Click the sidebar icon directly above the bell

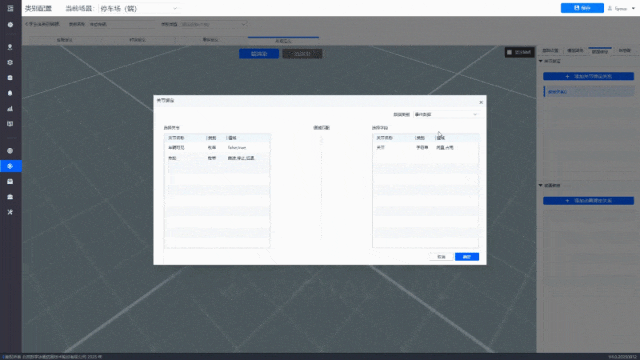tap(10, 78)
